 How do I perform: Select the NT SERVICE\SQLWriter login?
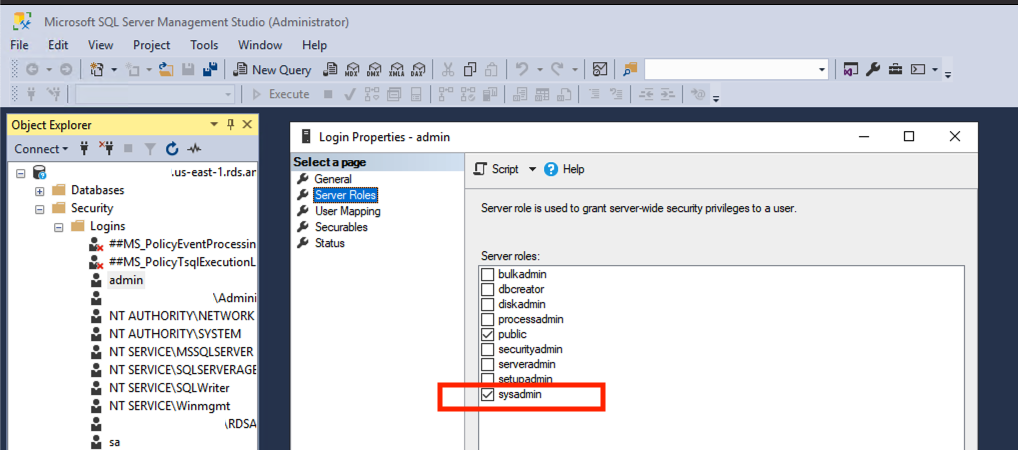[169, 388]
